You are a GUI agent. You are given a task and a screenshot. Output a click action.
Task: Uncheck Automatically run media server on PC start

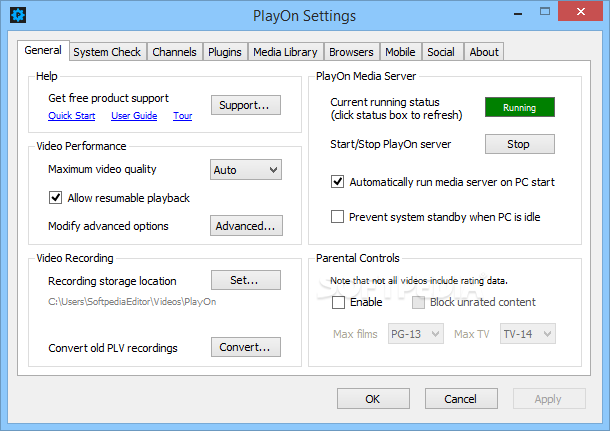point(337,182)
